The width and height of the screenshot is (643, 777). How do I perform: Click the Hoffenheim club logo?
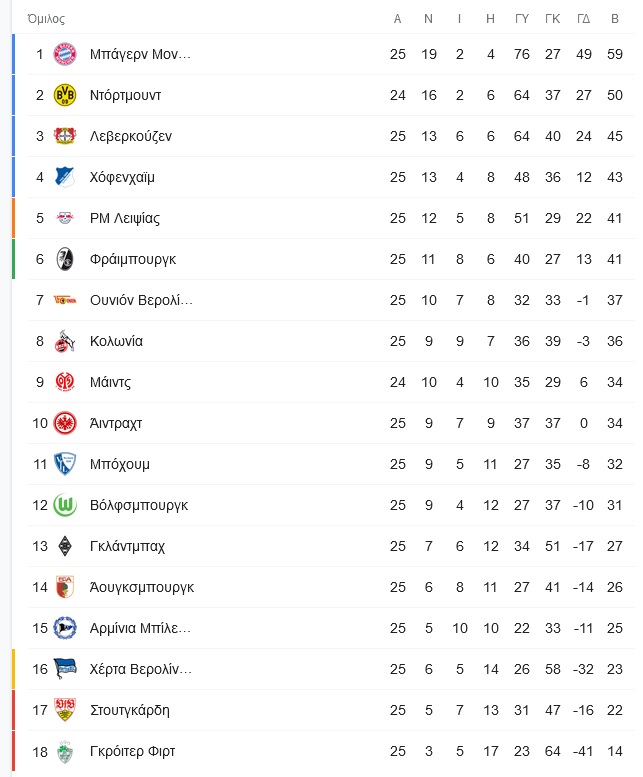click(x=65, y=177)
